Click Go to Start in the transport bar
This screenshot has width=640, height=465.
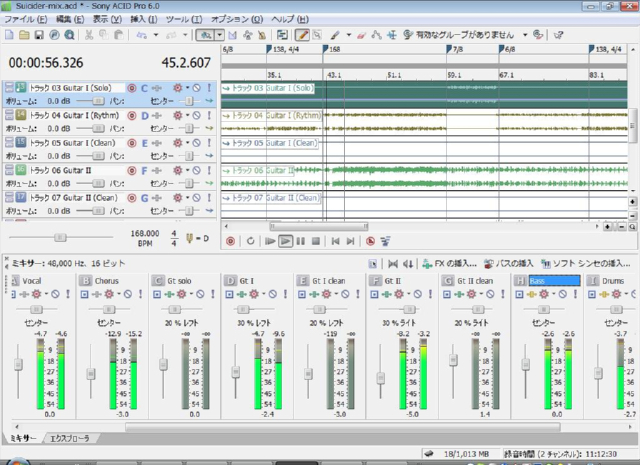[x=335, y=241]
